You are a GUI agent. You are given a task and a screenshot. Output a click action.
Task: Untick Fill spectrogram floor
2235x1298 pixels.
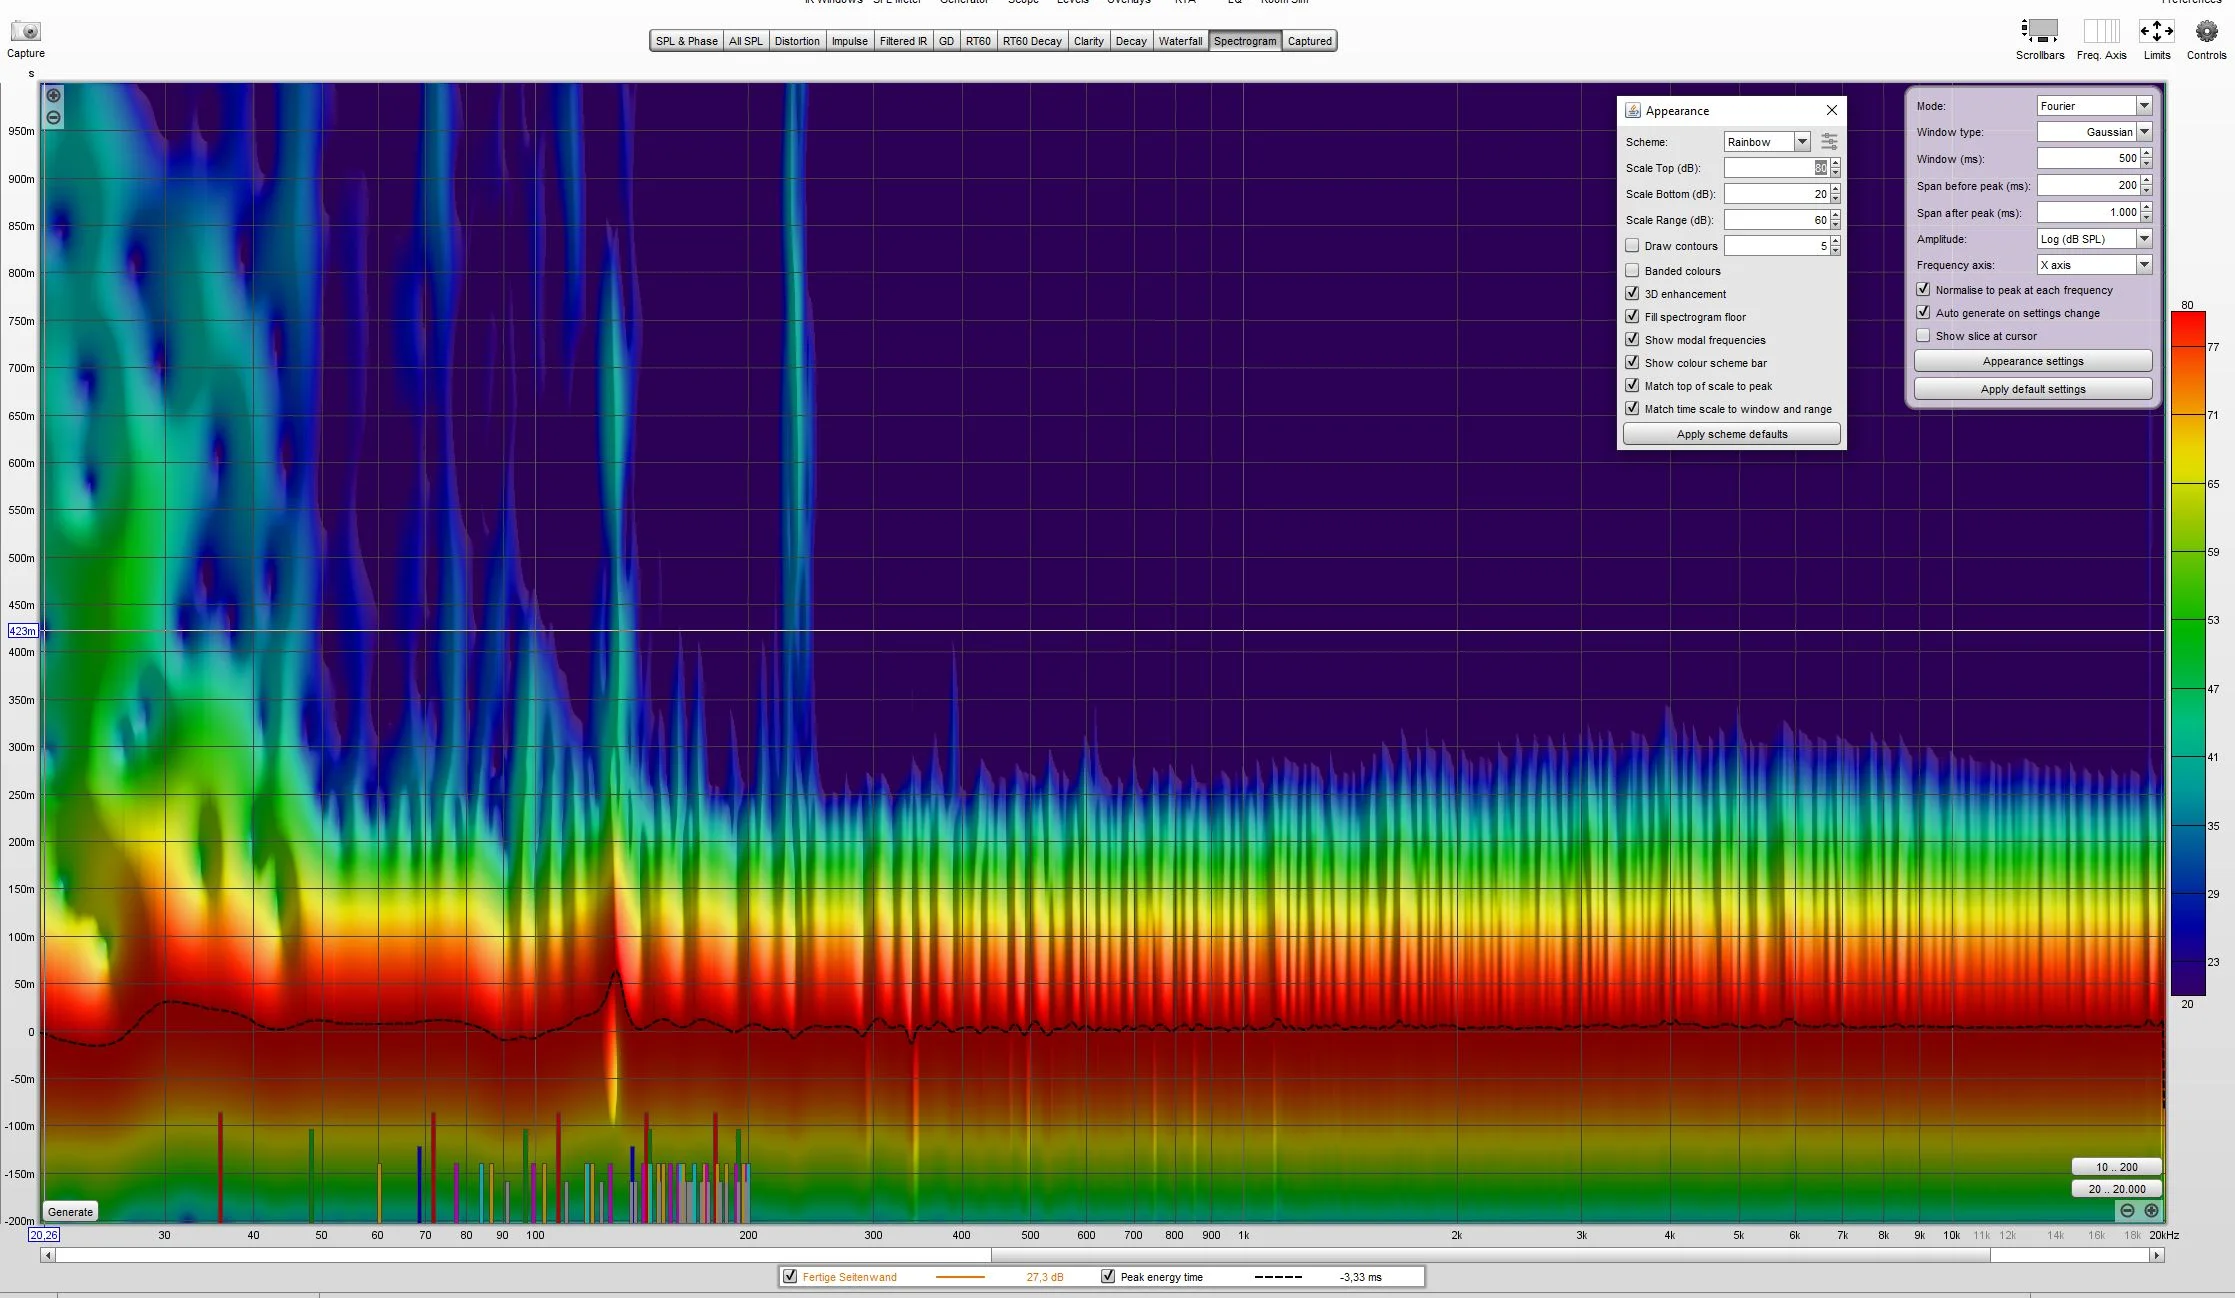(x=1632, y=317)
